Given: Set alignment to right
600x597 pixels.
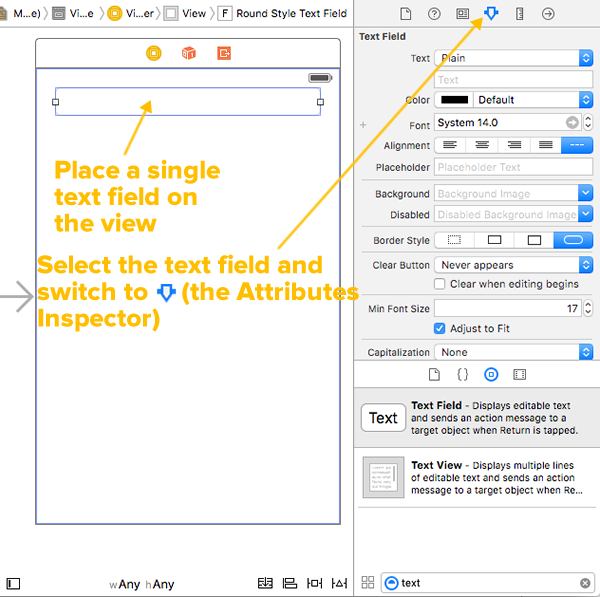Looking at the screenshot, I should click(514, 145).
